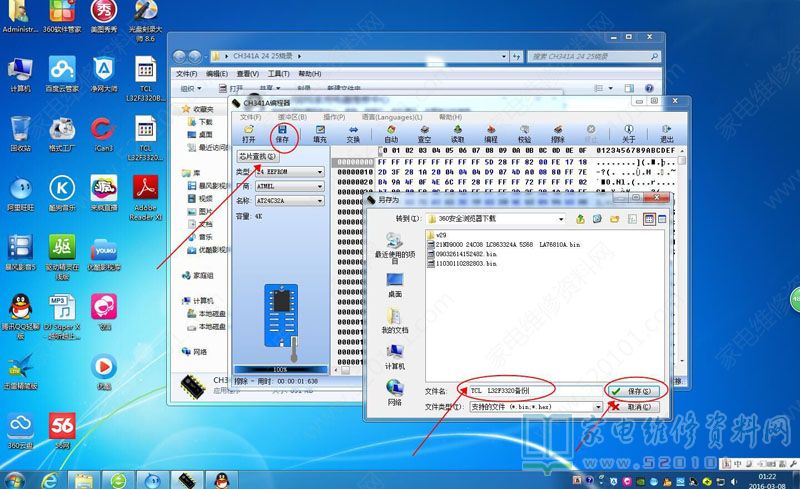Open the Adobe Reader XI desktop icon
Viewport: 800px width, 489px height.
tap(145, 198)
